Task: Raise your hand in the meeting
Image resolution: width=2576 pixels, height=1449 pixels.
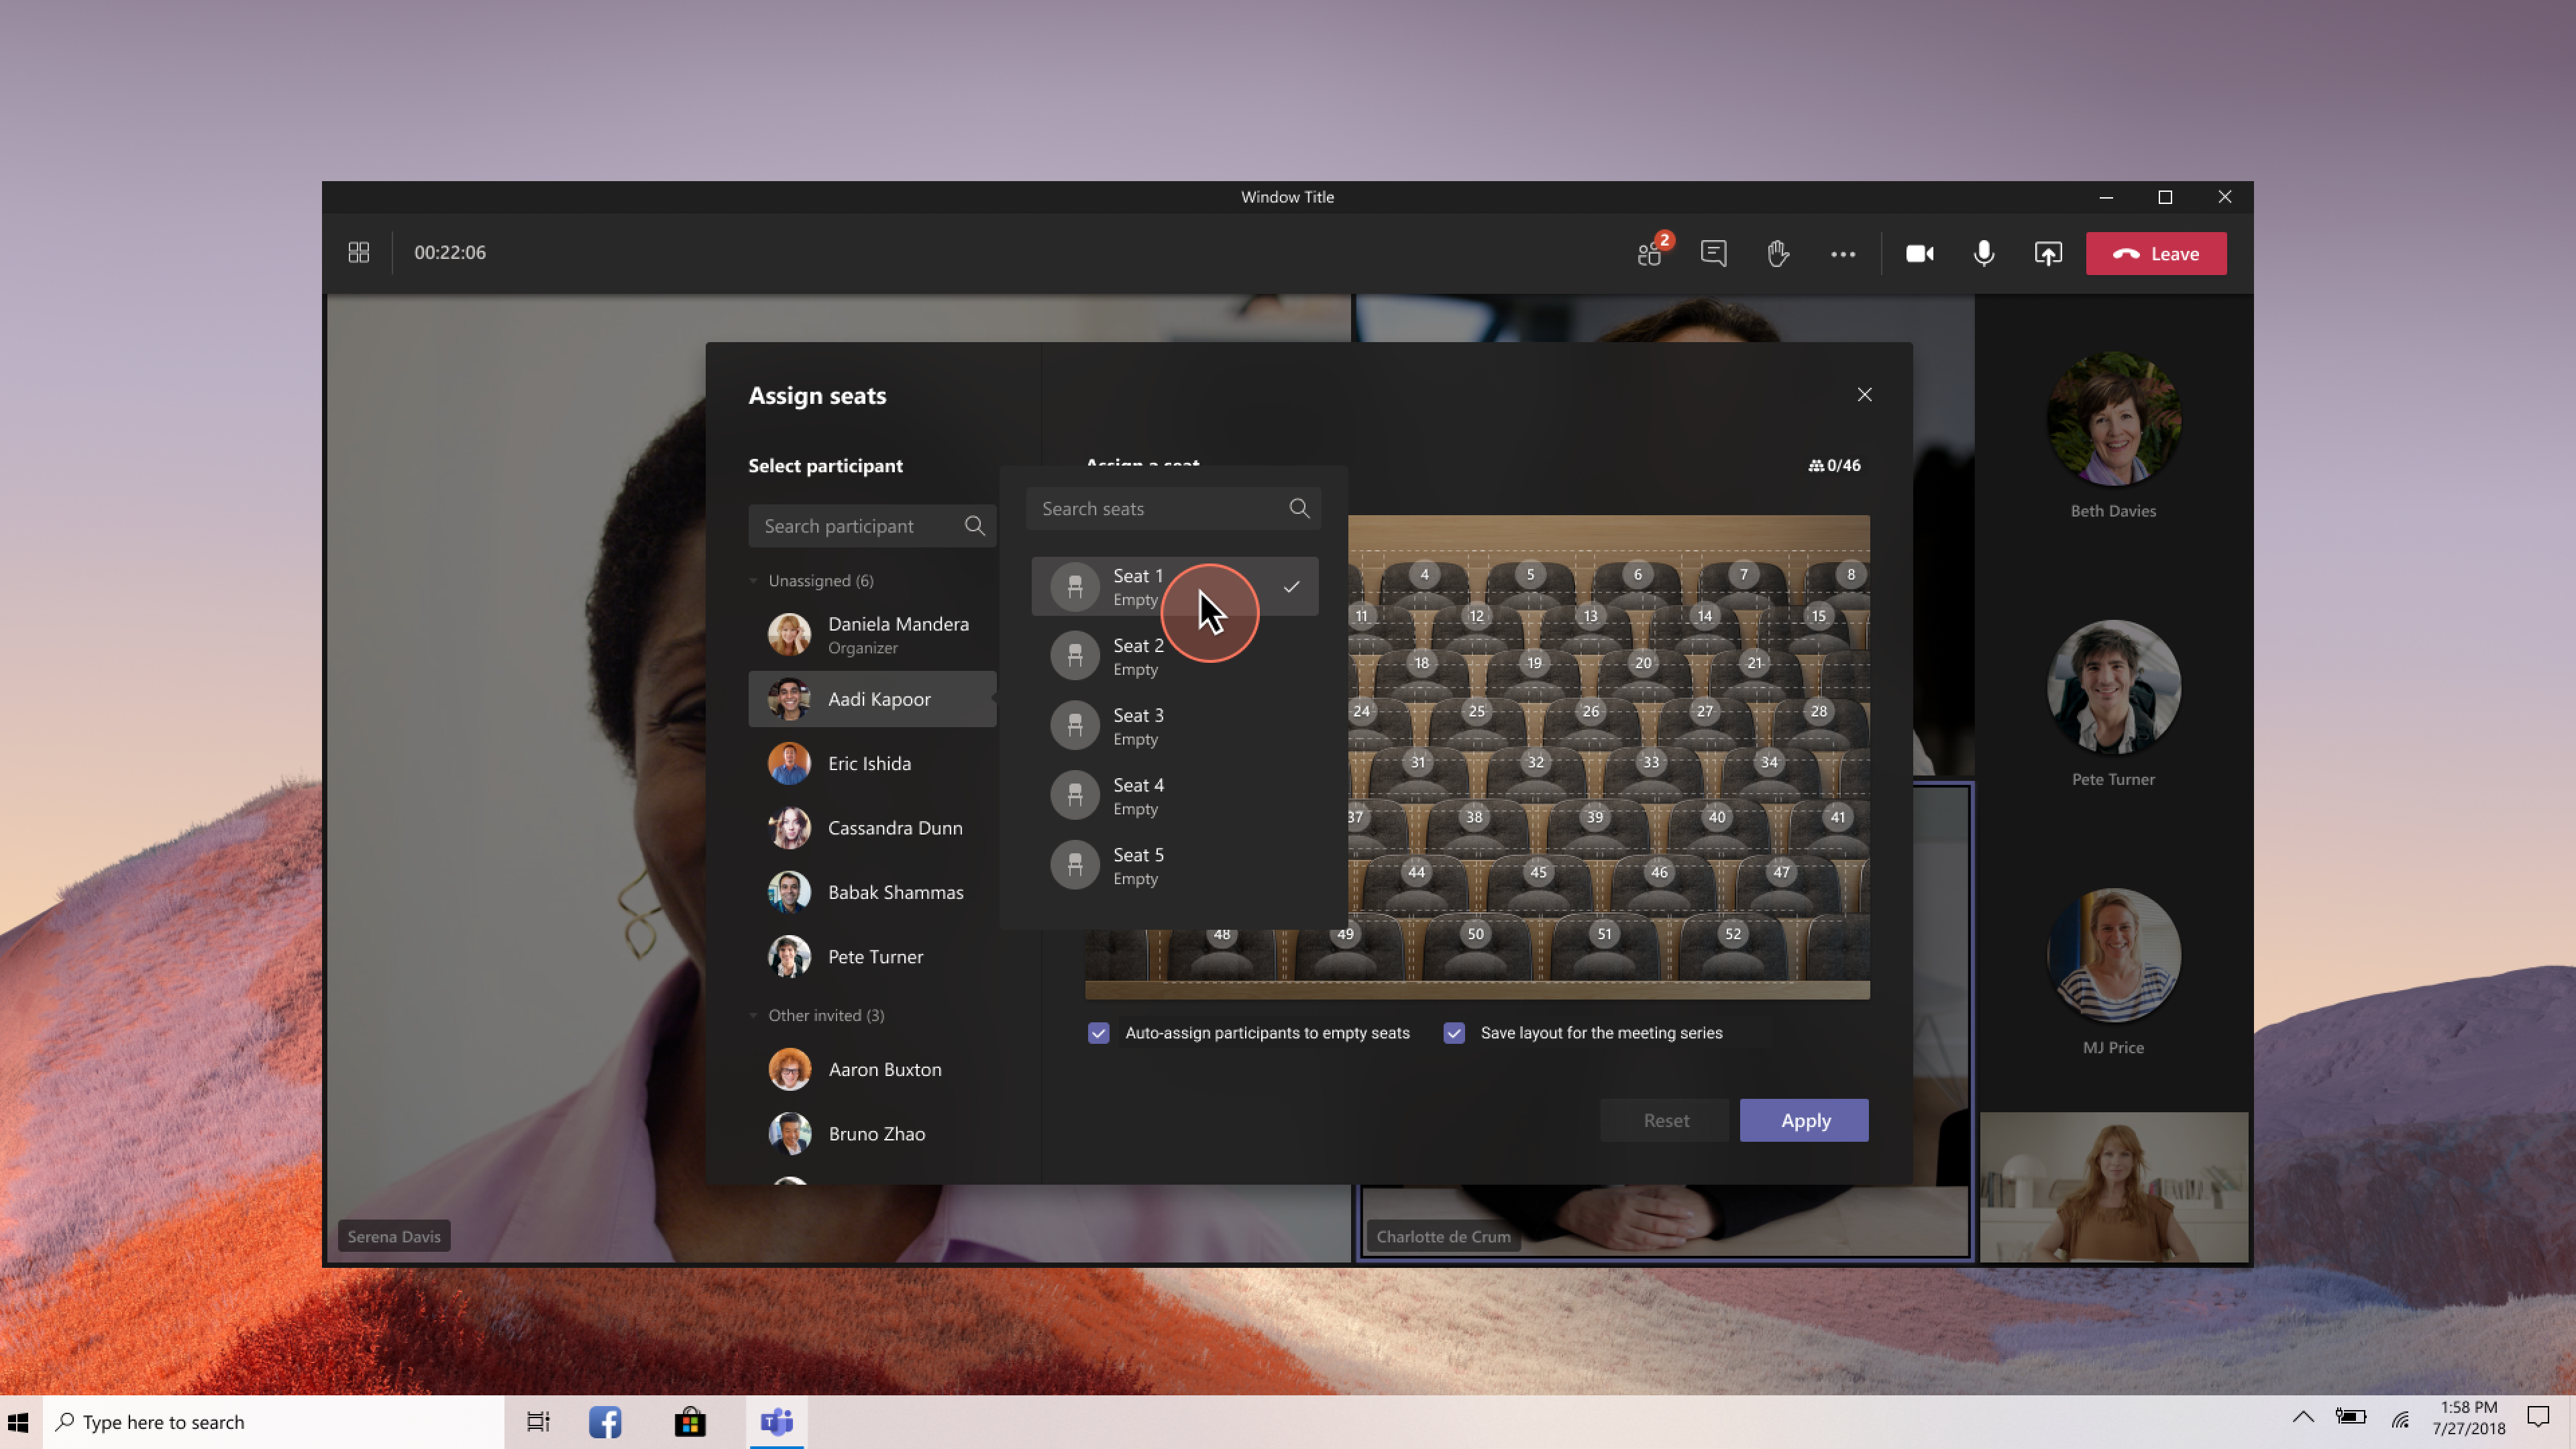Action: pyautogui.click(x=1778, y=253)
